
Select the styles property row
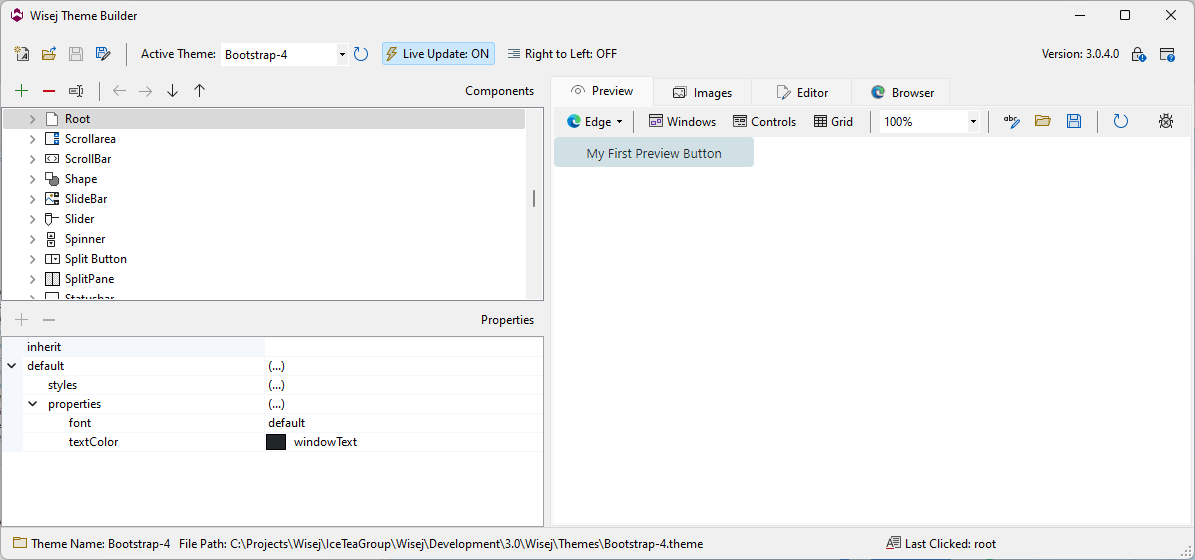pos(283,385)
